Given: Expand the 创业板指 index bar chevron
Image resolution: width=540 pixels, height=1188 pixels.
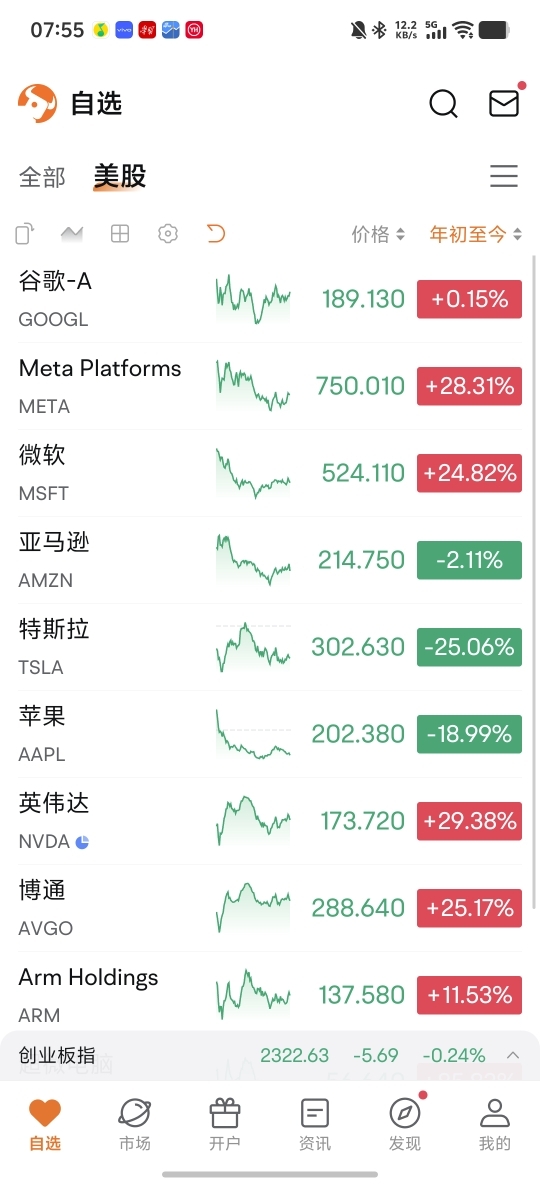Looking at the screenshot, I should (x=513, y=1055).
